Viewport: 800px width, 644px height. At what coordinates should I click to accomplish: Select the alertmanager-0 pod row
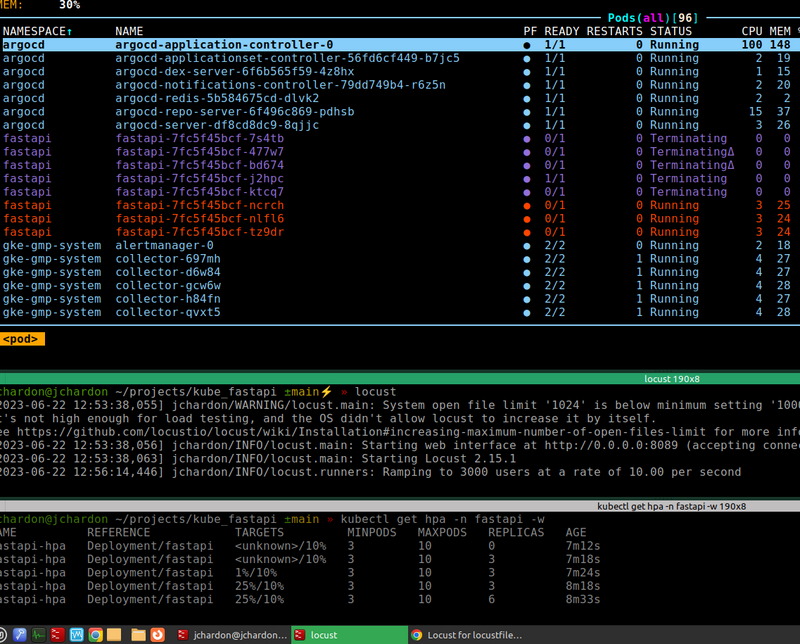400,245
